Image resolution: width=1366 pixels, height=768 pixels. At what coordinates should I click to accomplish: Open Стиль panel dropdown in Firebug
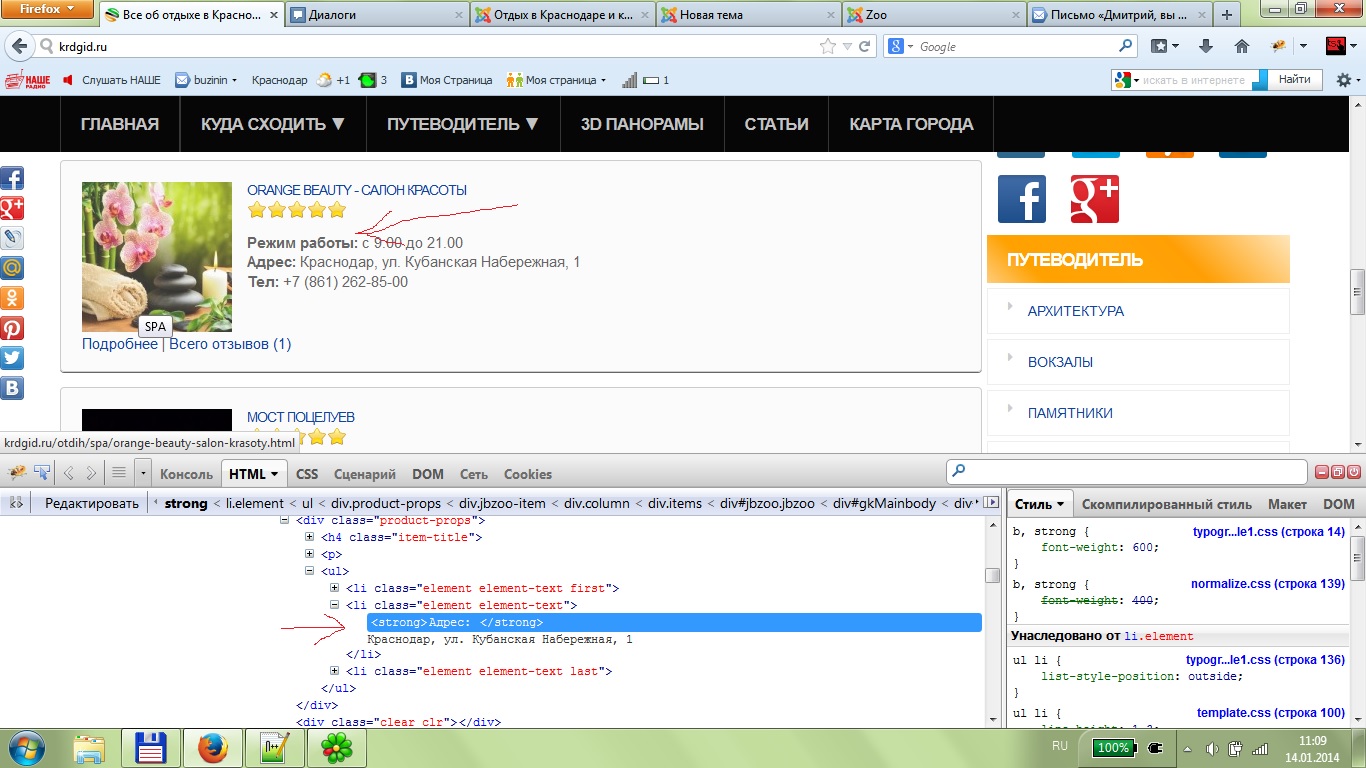1060,505
